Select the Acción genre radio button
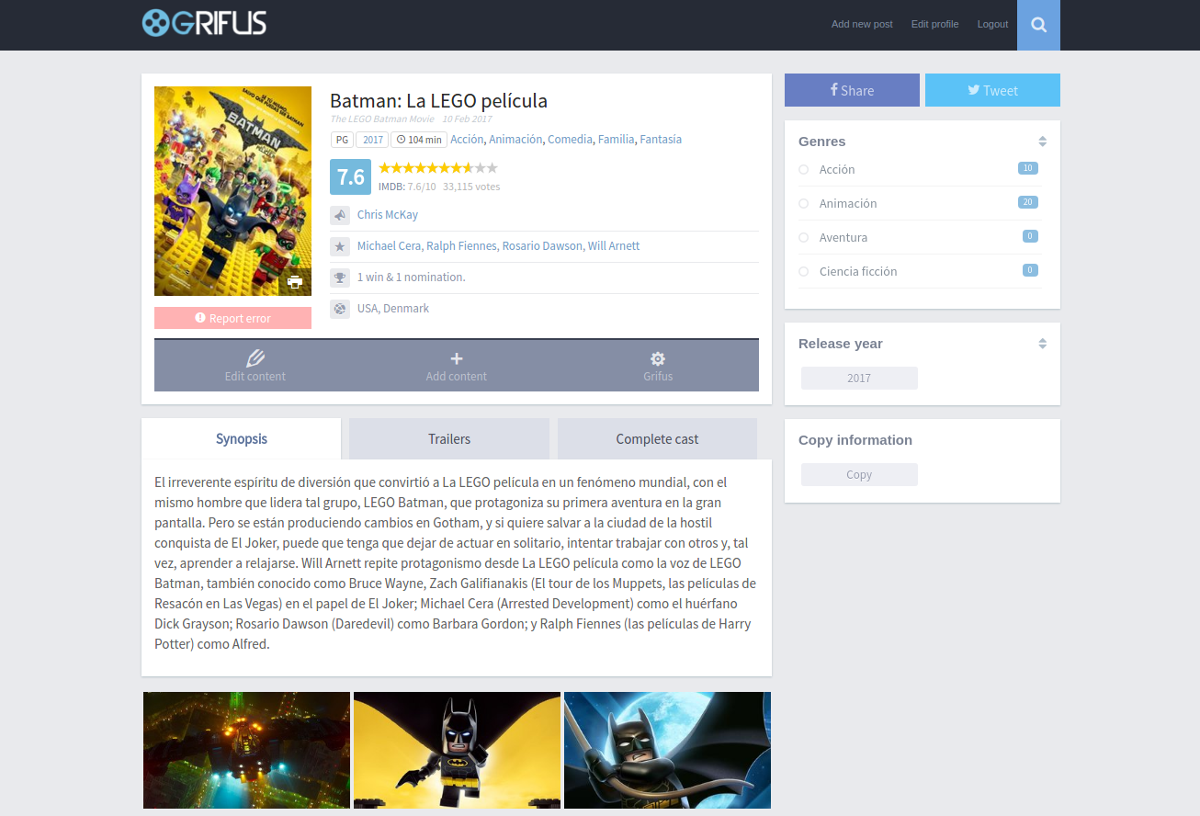This screenshot has width=1200, height=816. pyautogui.click(x=803, y=170)
